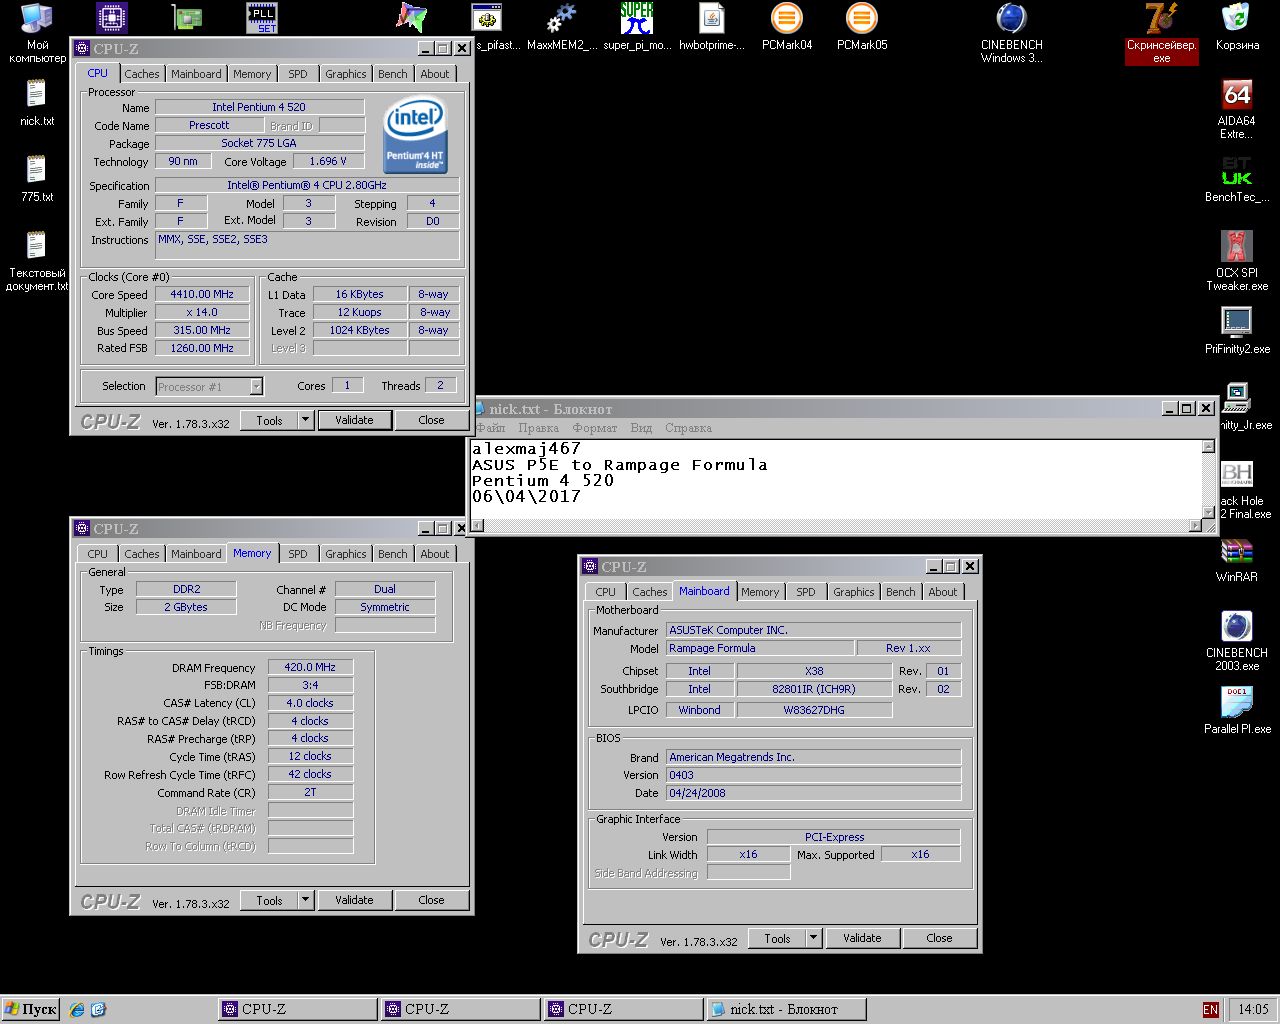Screen dimensions: 1280x1024
Task: Click Core Speed value 4410.00 MHz
Action: click(x=201, y=294)
